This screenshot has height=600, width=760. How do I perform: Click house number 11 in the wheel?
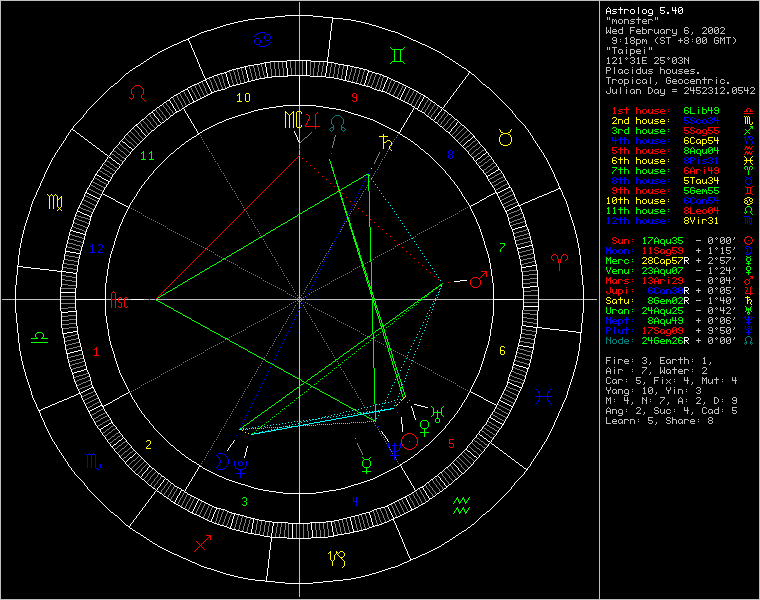point(147,156)
